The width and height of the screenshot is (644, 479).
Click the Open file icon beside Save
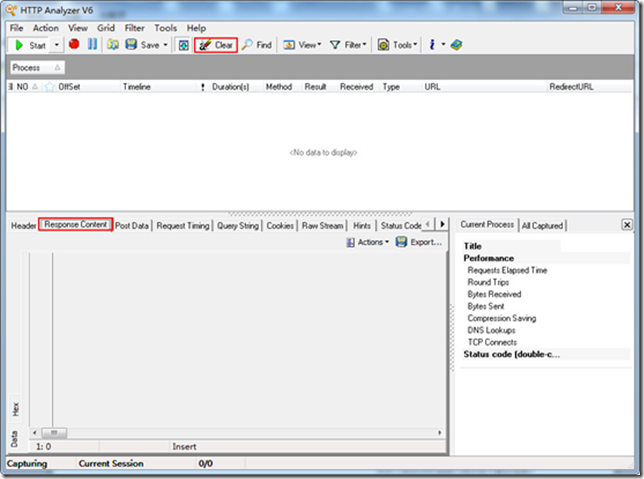click(113, 45)
